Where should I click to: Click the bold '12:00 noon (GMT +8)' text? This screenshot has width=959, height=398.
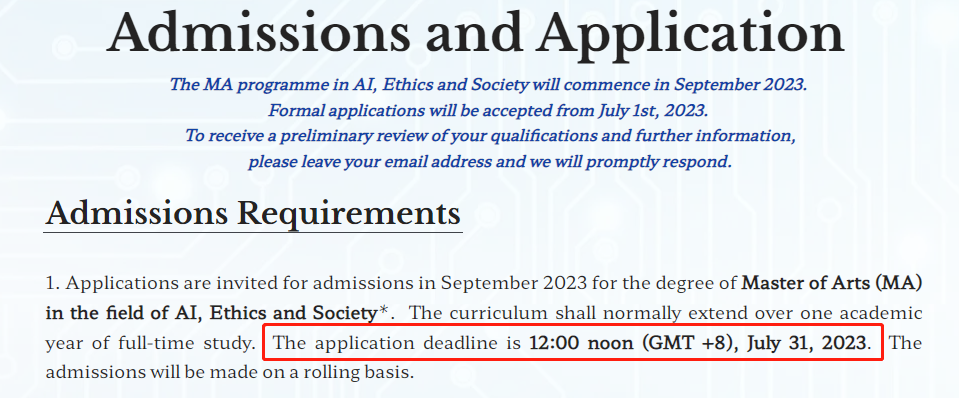[x=627, y=343]
